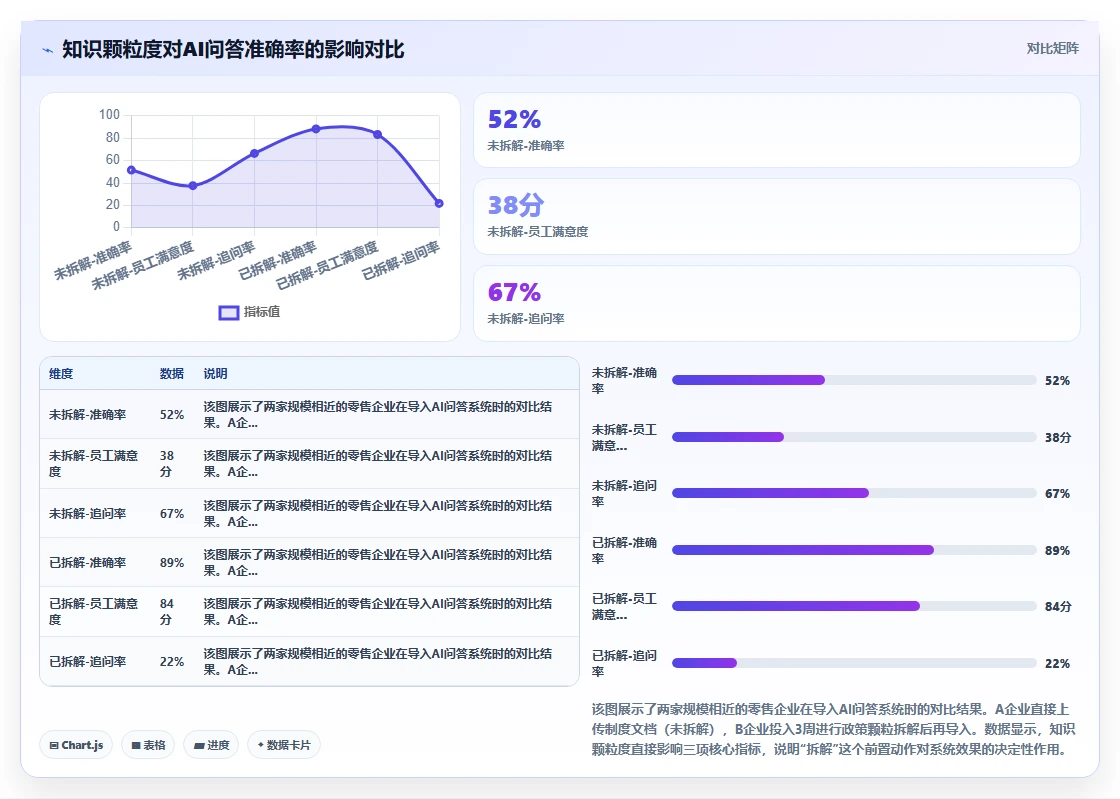This screenshot has height=799, width=1120.
Task: Click the 对比矩阵 label in header
Action: (x=1052, y=49)
